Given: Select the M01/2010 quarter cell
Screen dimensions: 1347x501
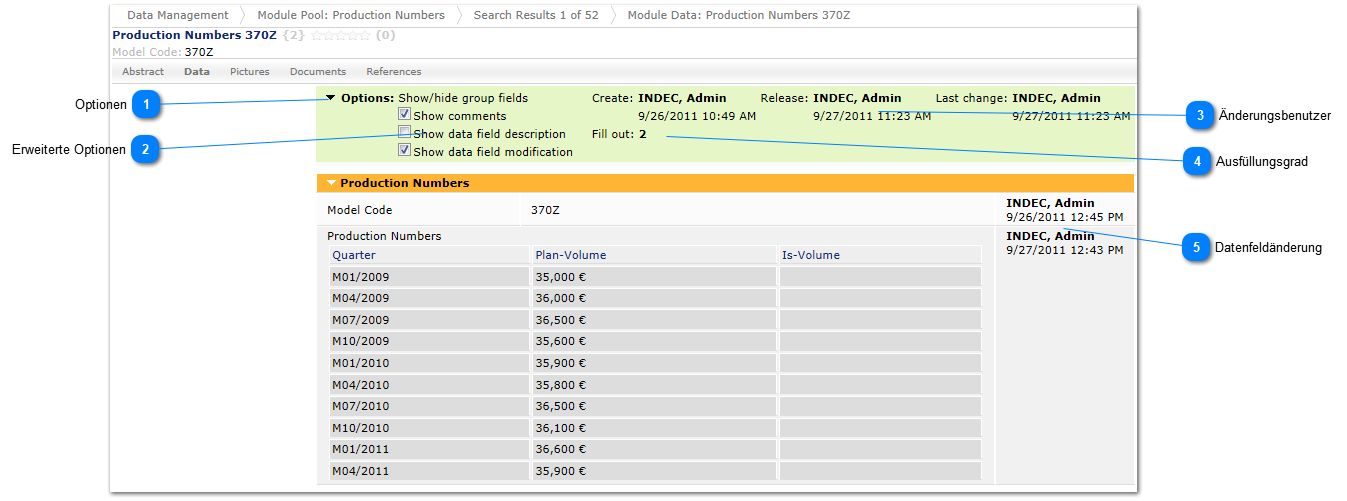Looking at the screenshot, I should point(428,363).
